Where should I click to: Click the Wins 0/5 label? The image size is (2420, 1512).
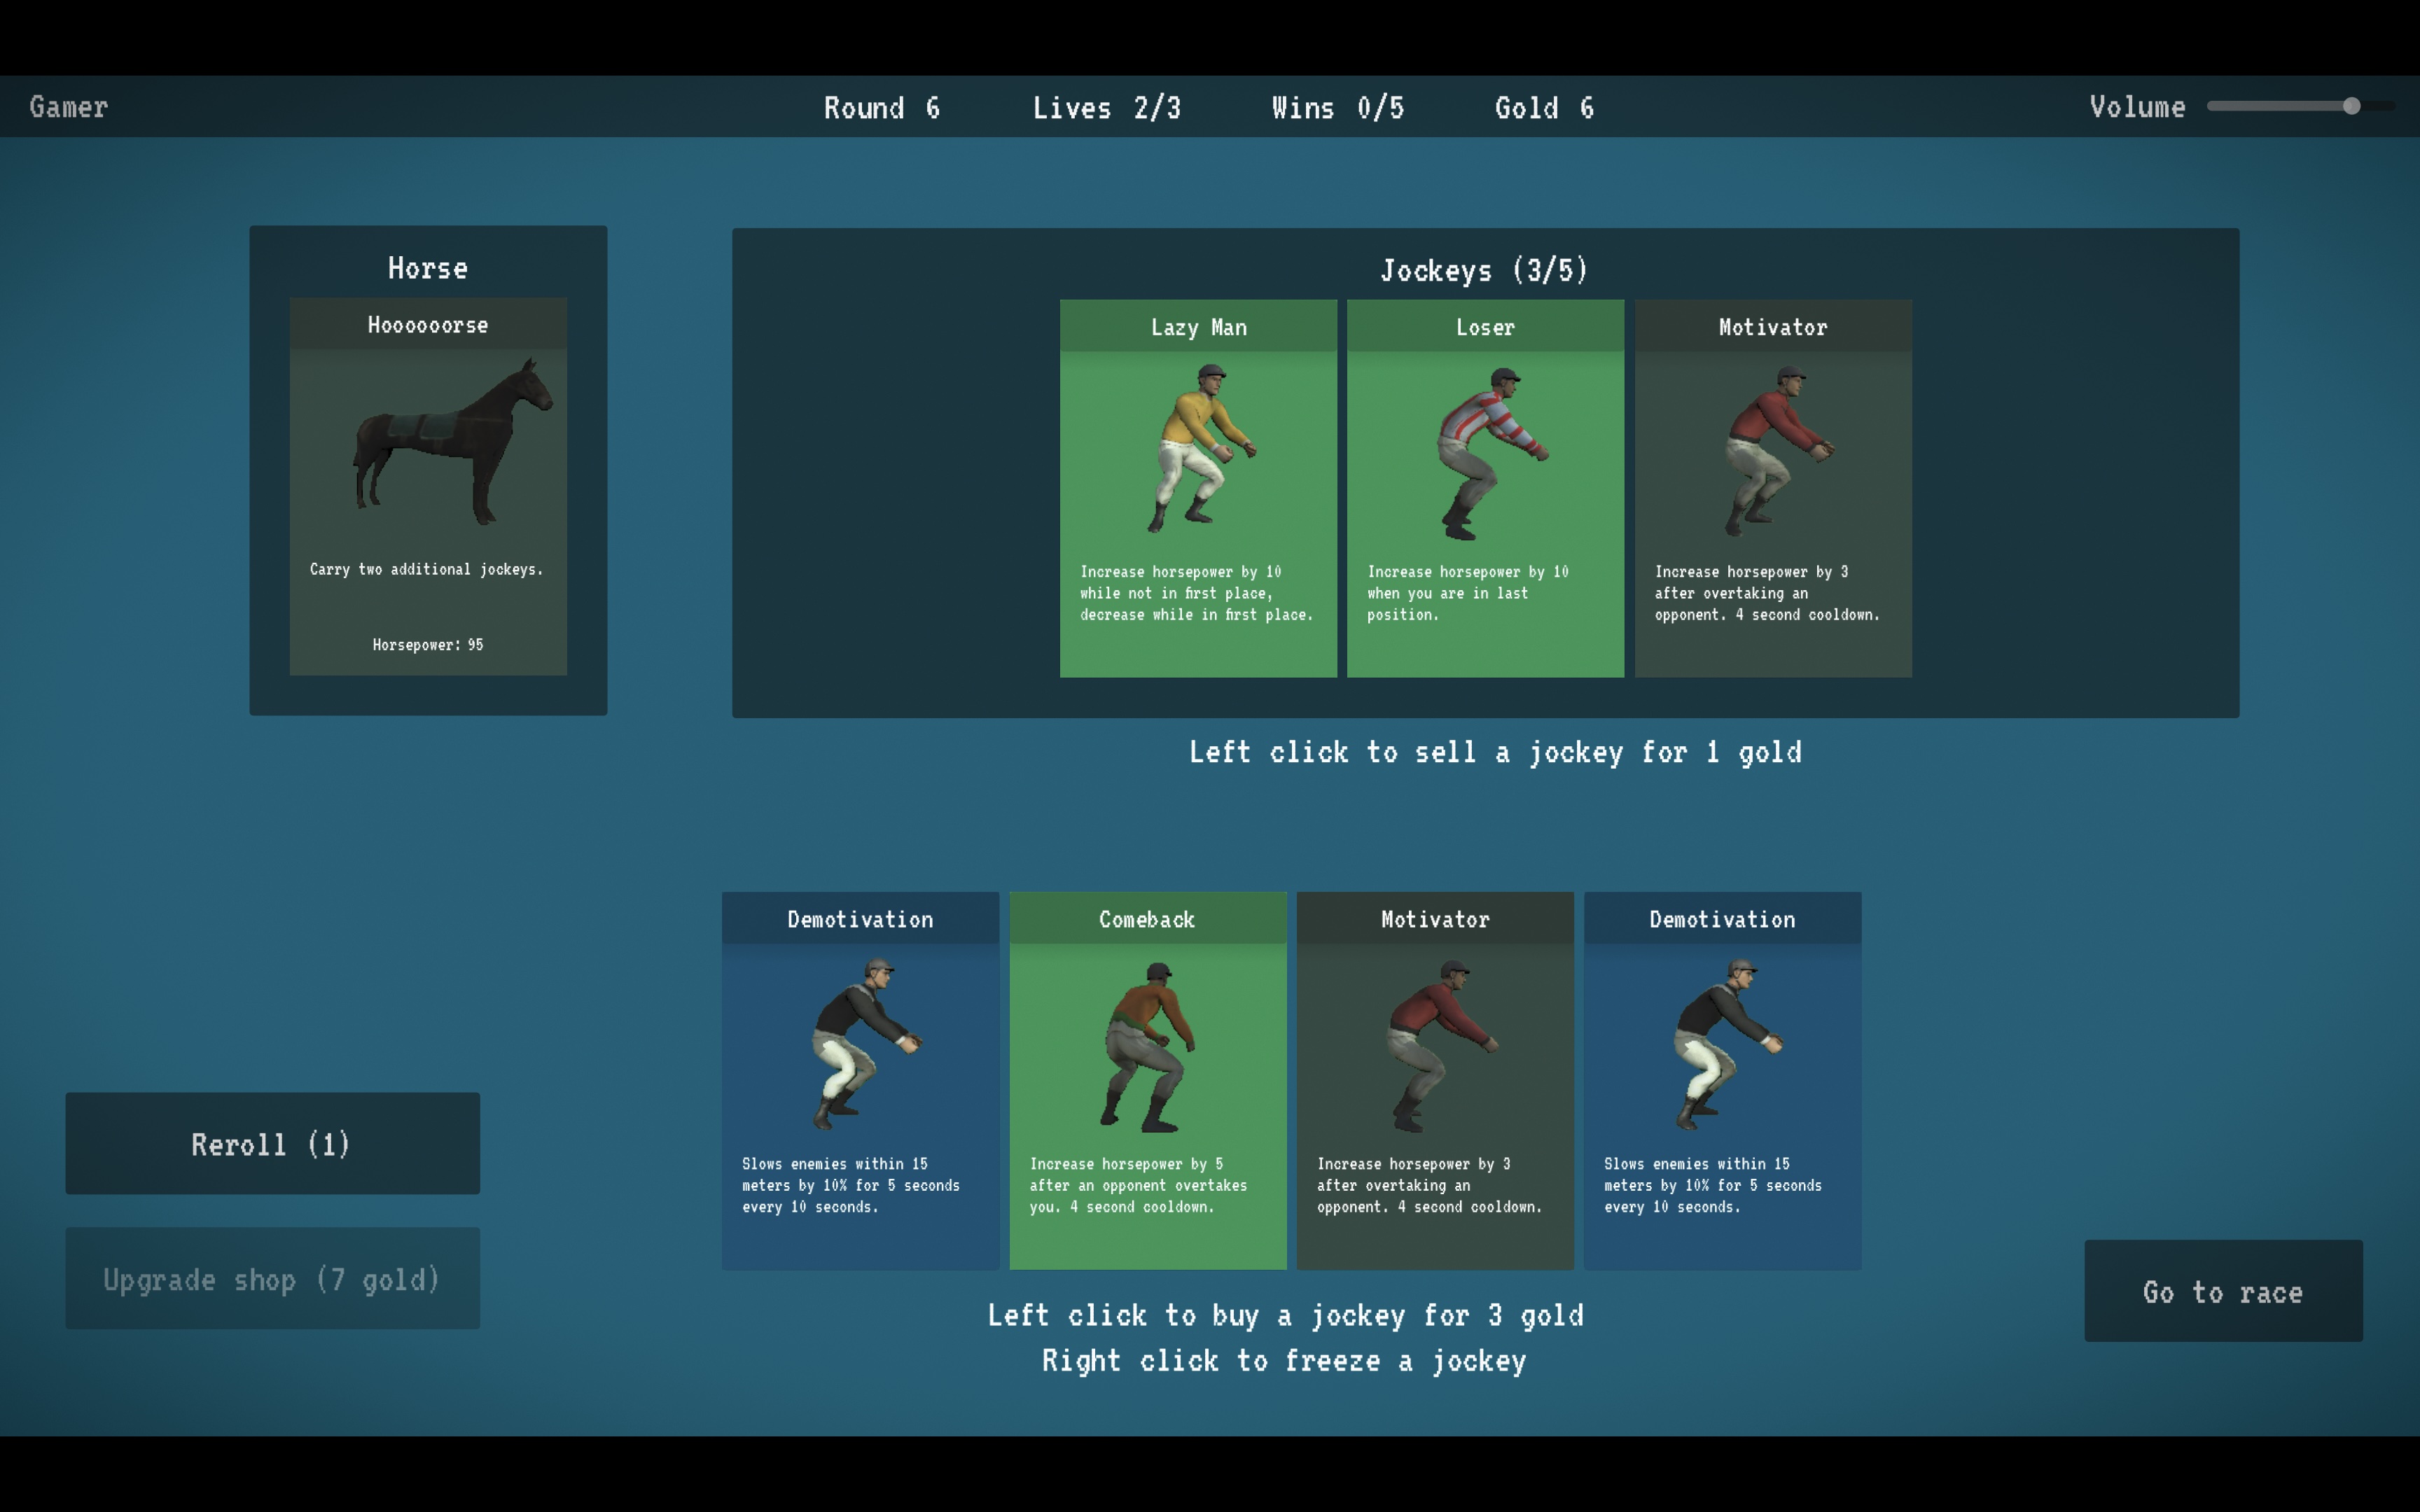point(1337,107)
